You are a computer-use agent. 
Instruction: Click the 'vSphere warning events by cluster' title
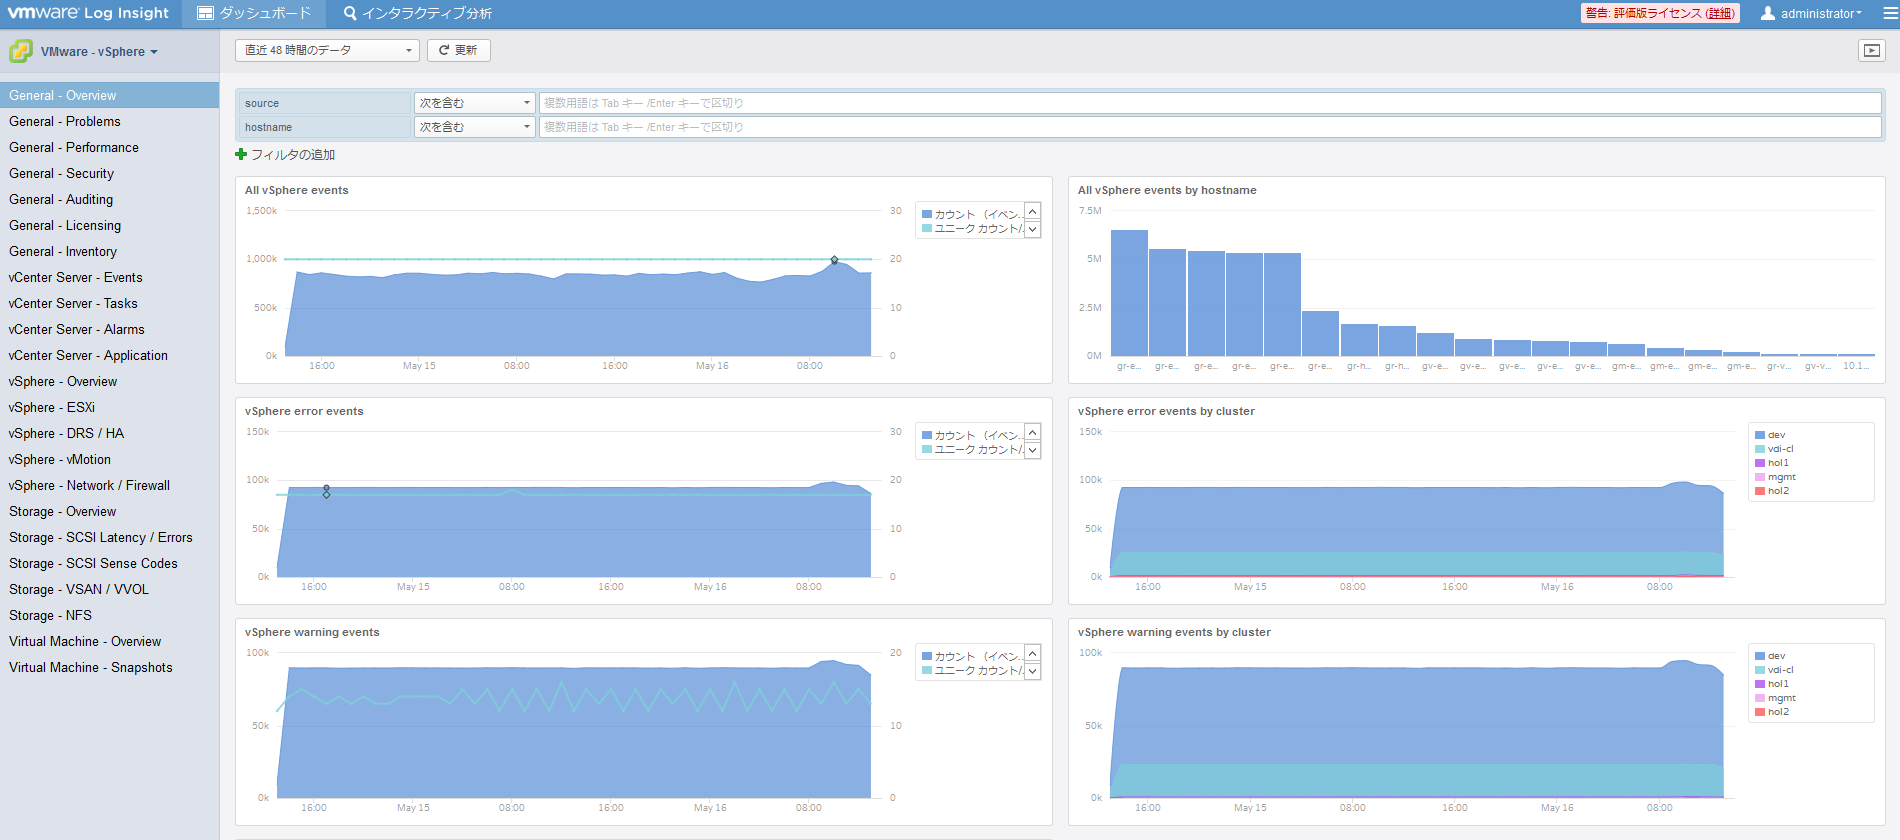[x=1174, y=632]
